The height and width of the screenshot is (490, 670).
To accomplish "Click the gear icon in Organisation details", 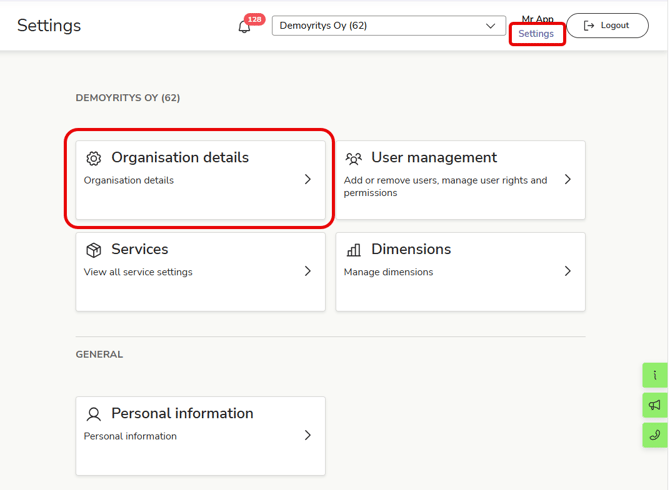I will coord(94,158).
